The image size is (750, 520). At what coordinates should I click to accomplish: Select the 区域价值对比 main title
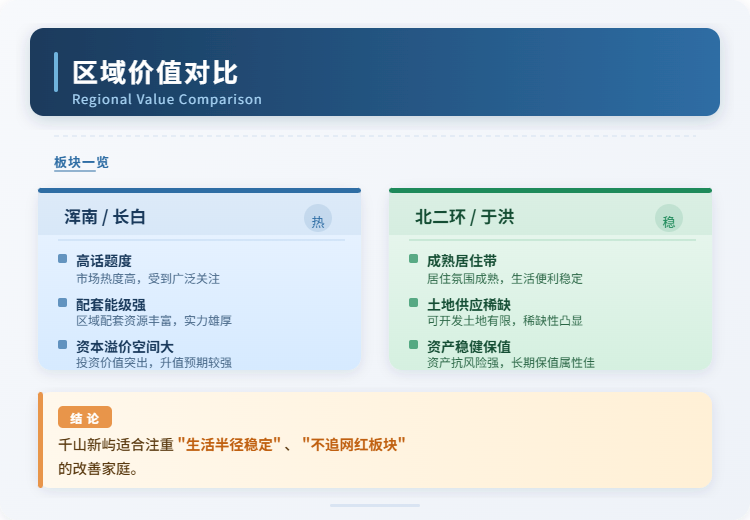155,73
